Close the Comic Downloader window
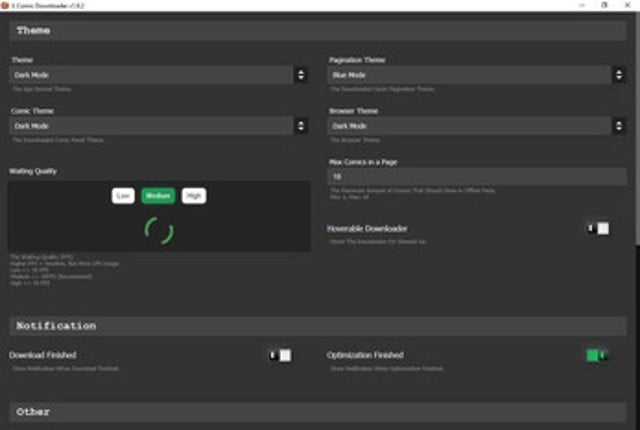The image size is (640, 430). (x=628, y=5)
